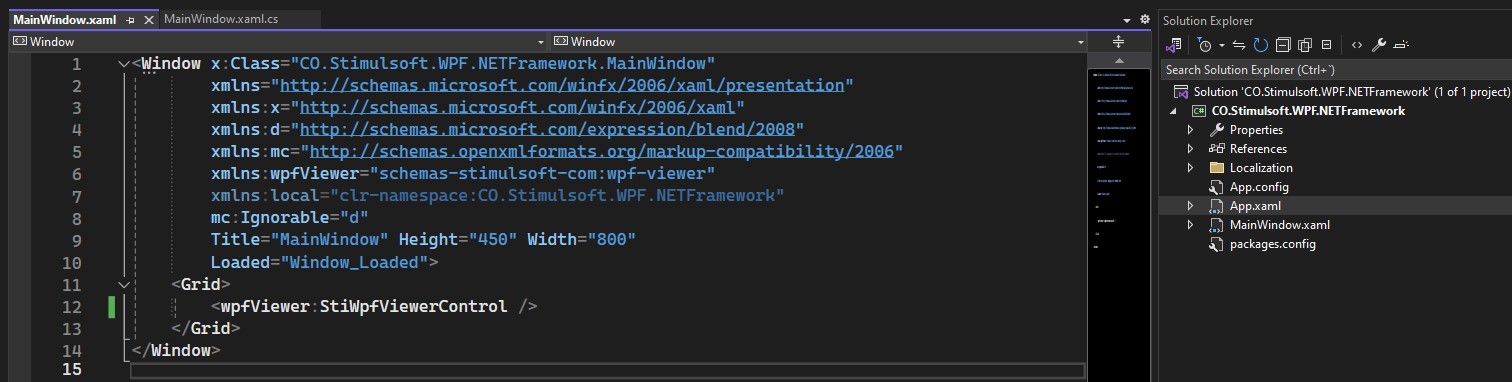Image resolution: width=1512 pixels, height=382 pixels.
Task: Expand the Properties node
Action: tap(1190, 130)
